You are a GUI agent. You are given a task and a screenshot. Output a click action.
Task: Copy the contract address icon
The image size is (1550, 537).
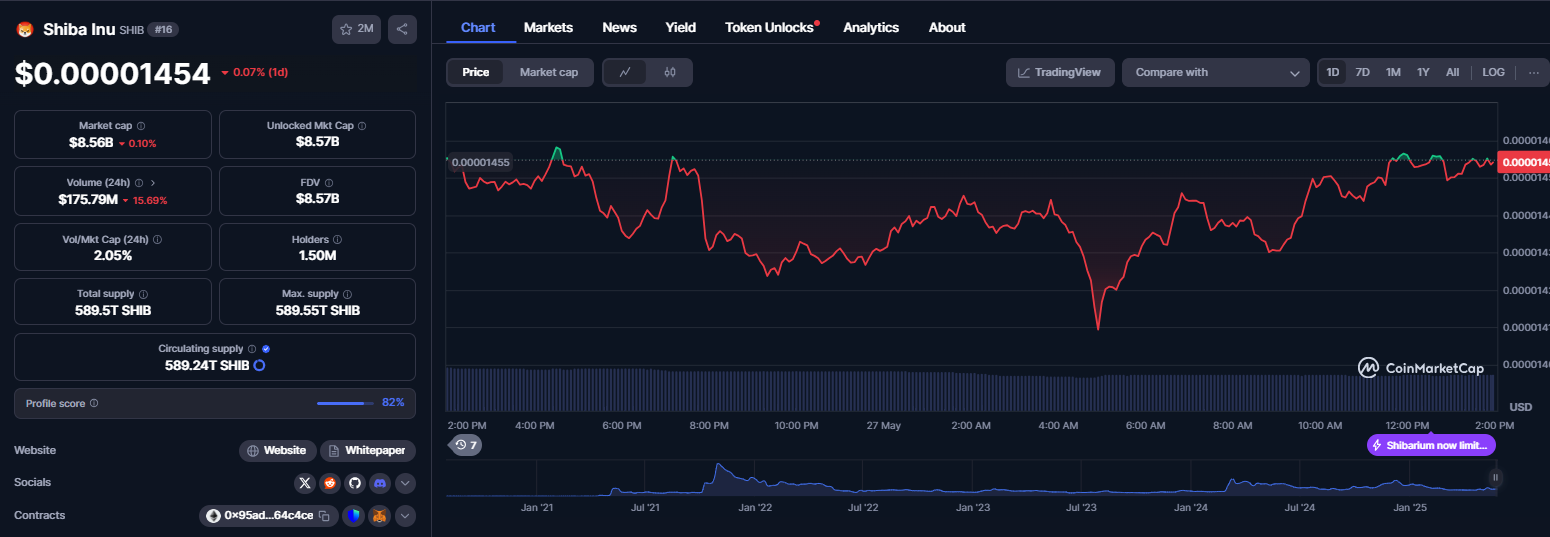(x=324, y=516)
